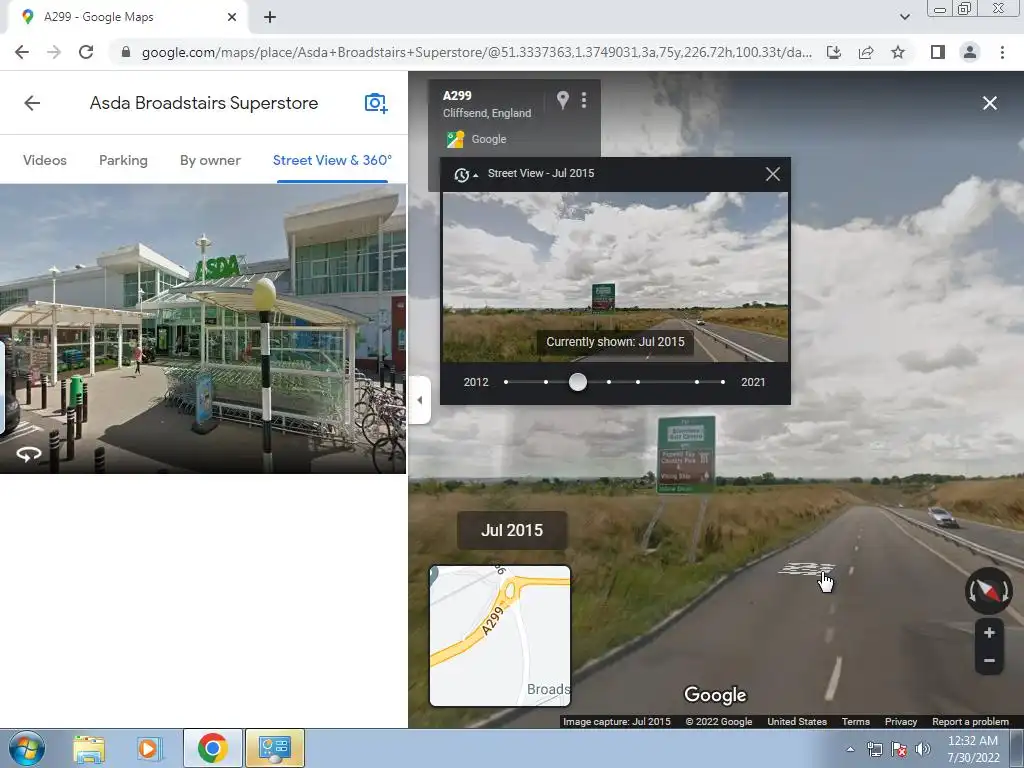Image resolution: width=1024 pixels, height=768 pixels.
Task: Click the Chrome taskbar icon
Action: pyautogui.click(x=212, y=748)
